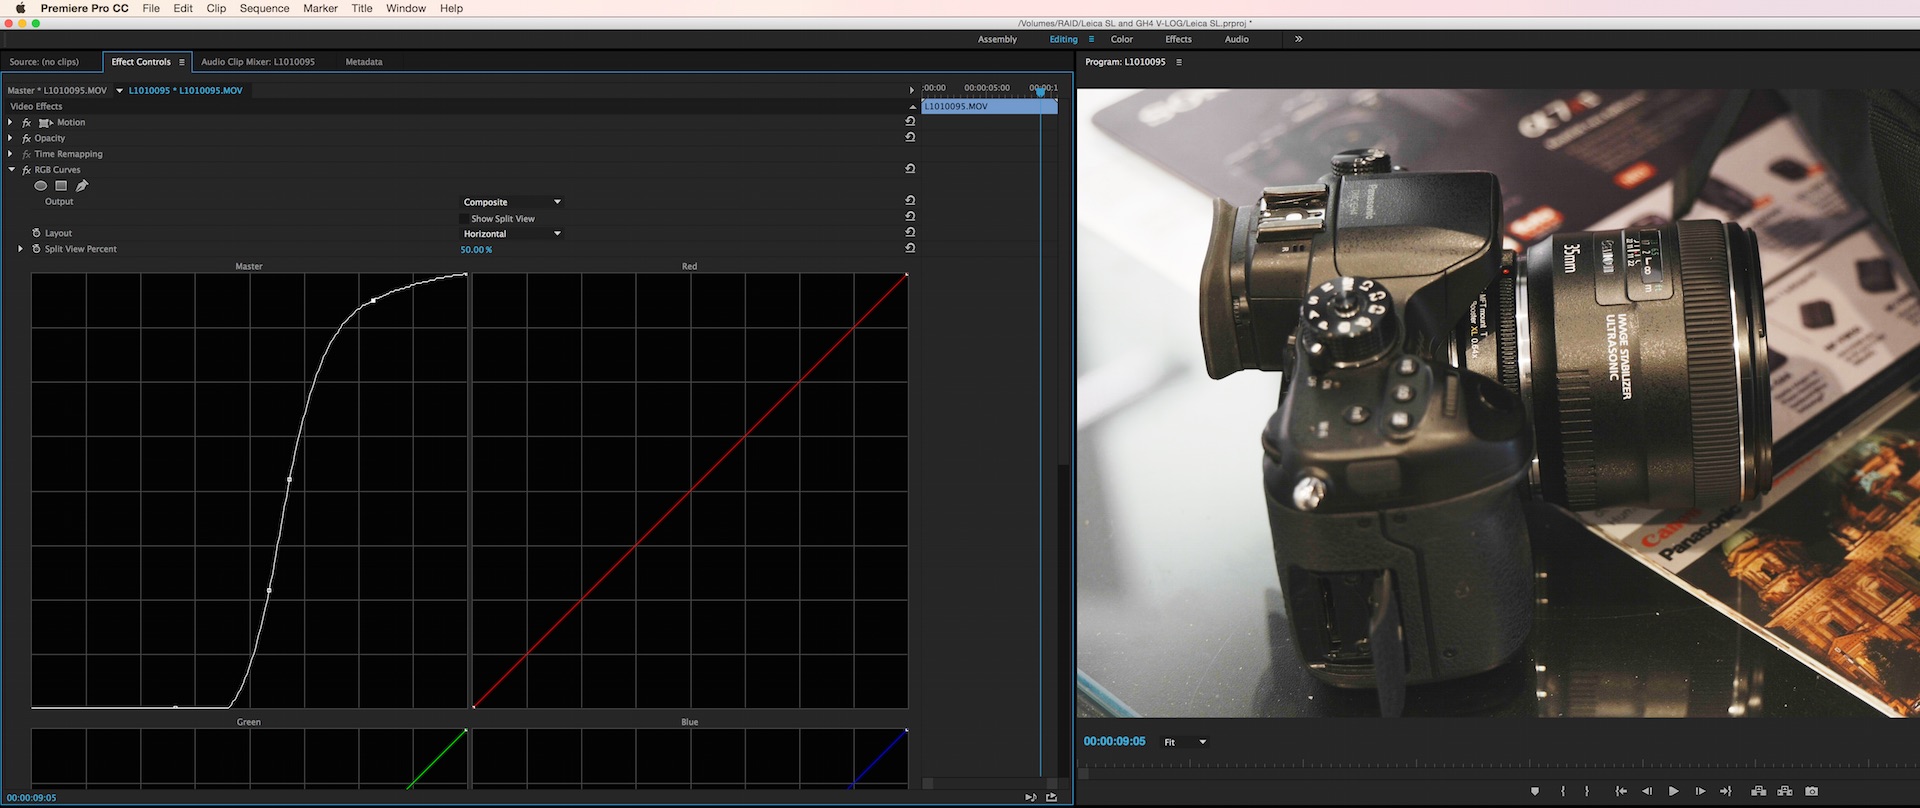Click the Program monitor timecode 00:00:09:05
This screenshot has width=1920, height=808.
1115,741
